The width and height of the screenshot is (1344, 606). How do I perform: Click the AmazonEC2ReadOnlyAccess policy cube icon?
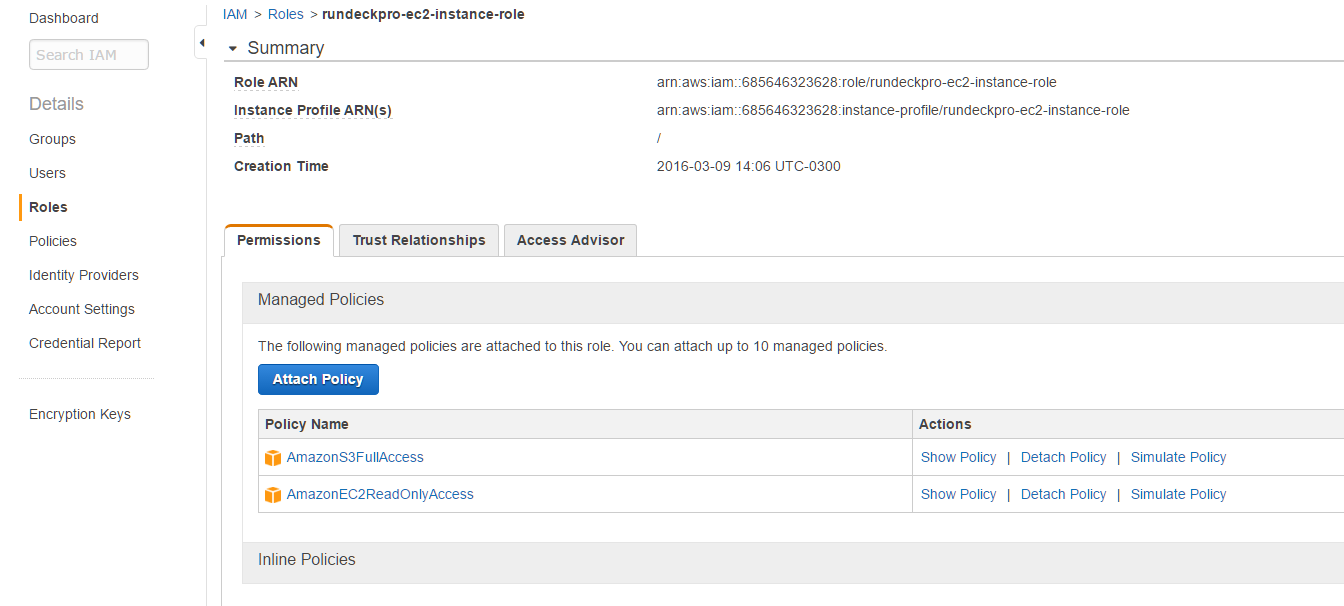point(273,495)
